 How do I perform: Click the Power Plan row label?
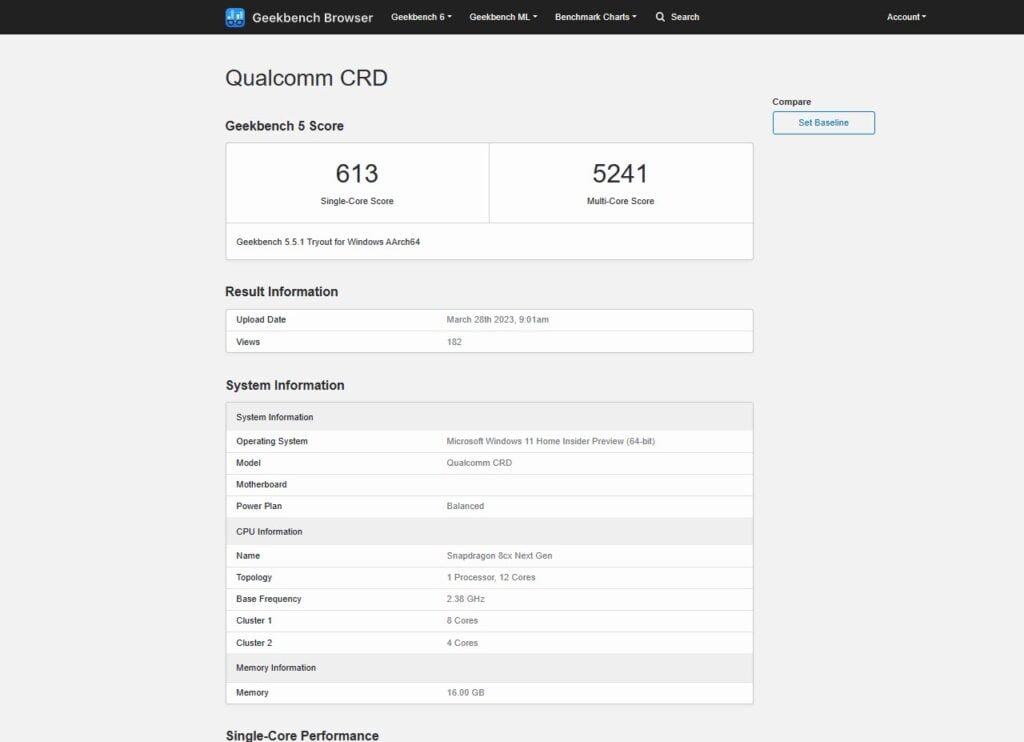[259, 506]
